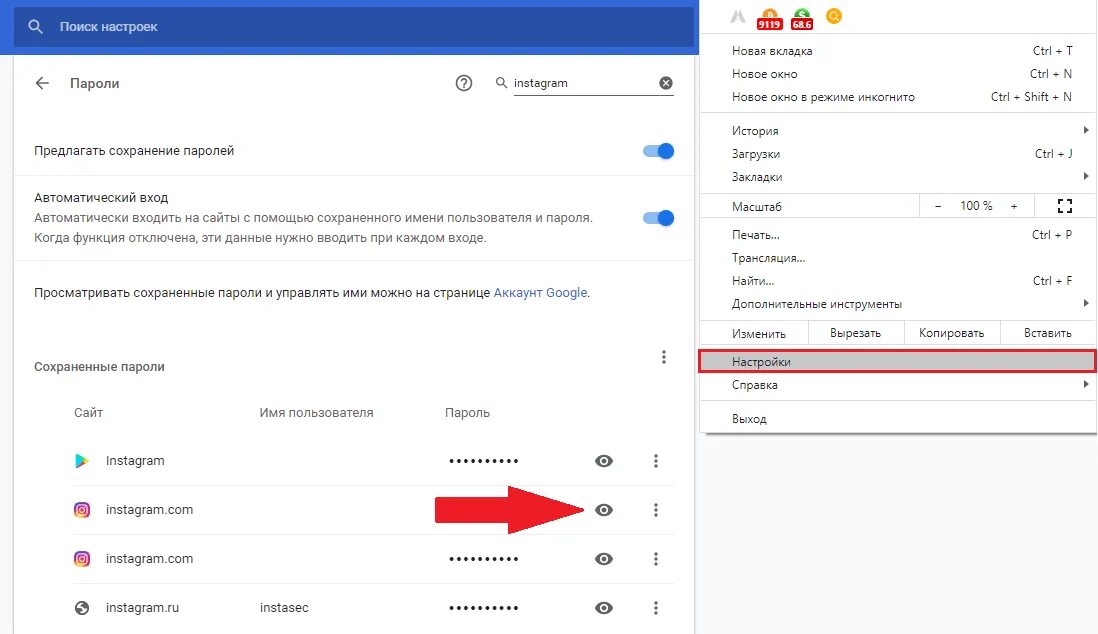Open the help question mark icon
This screenshot has height=634, width=1098.
(464, 83)
